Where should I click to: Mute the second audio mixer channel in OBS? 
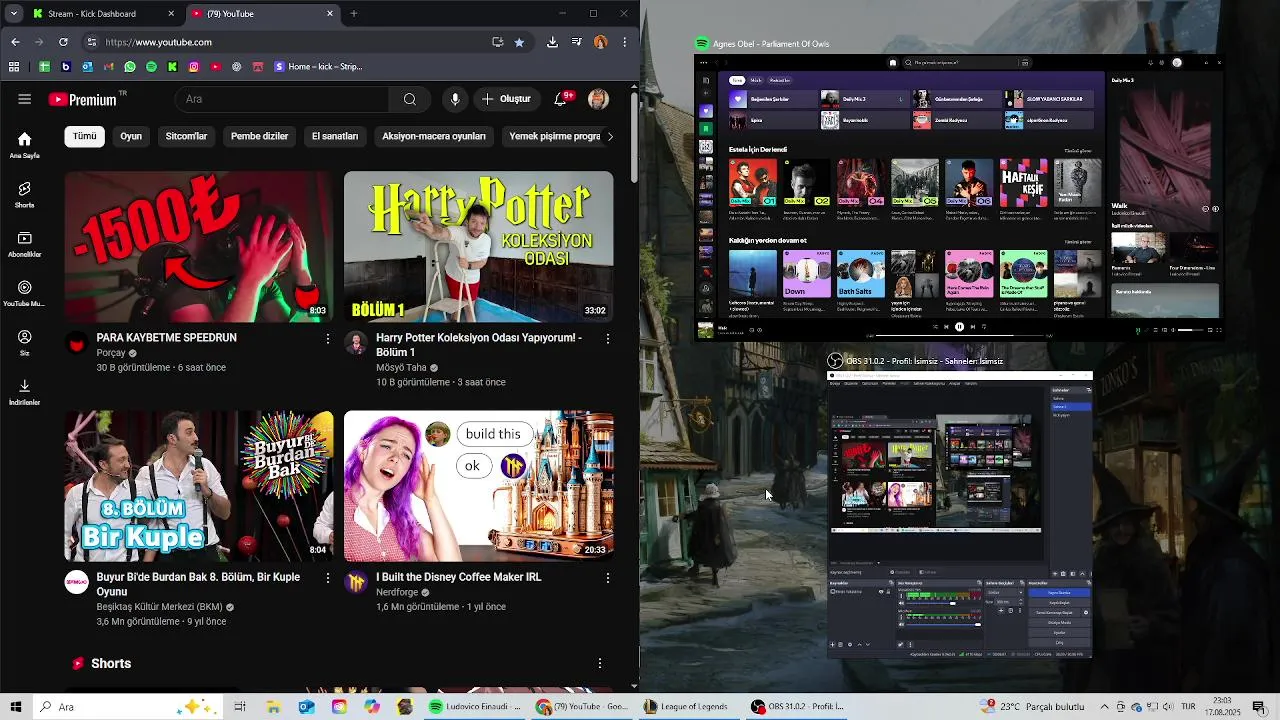tap(901, 624)
